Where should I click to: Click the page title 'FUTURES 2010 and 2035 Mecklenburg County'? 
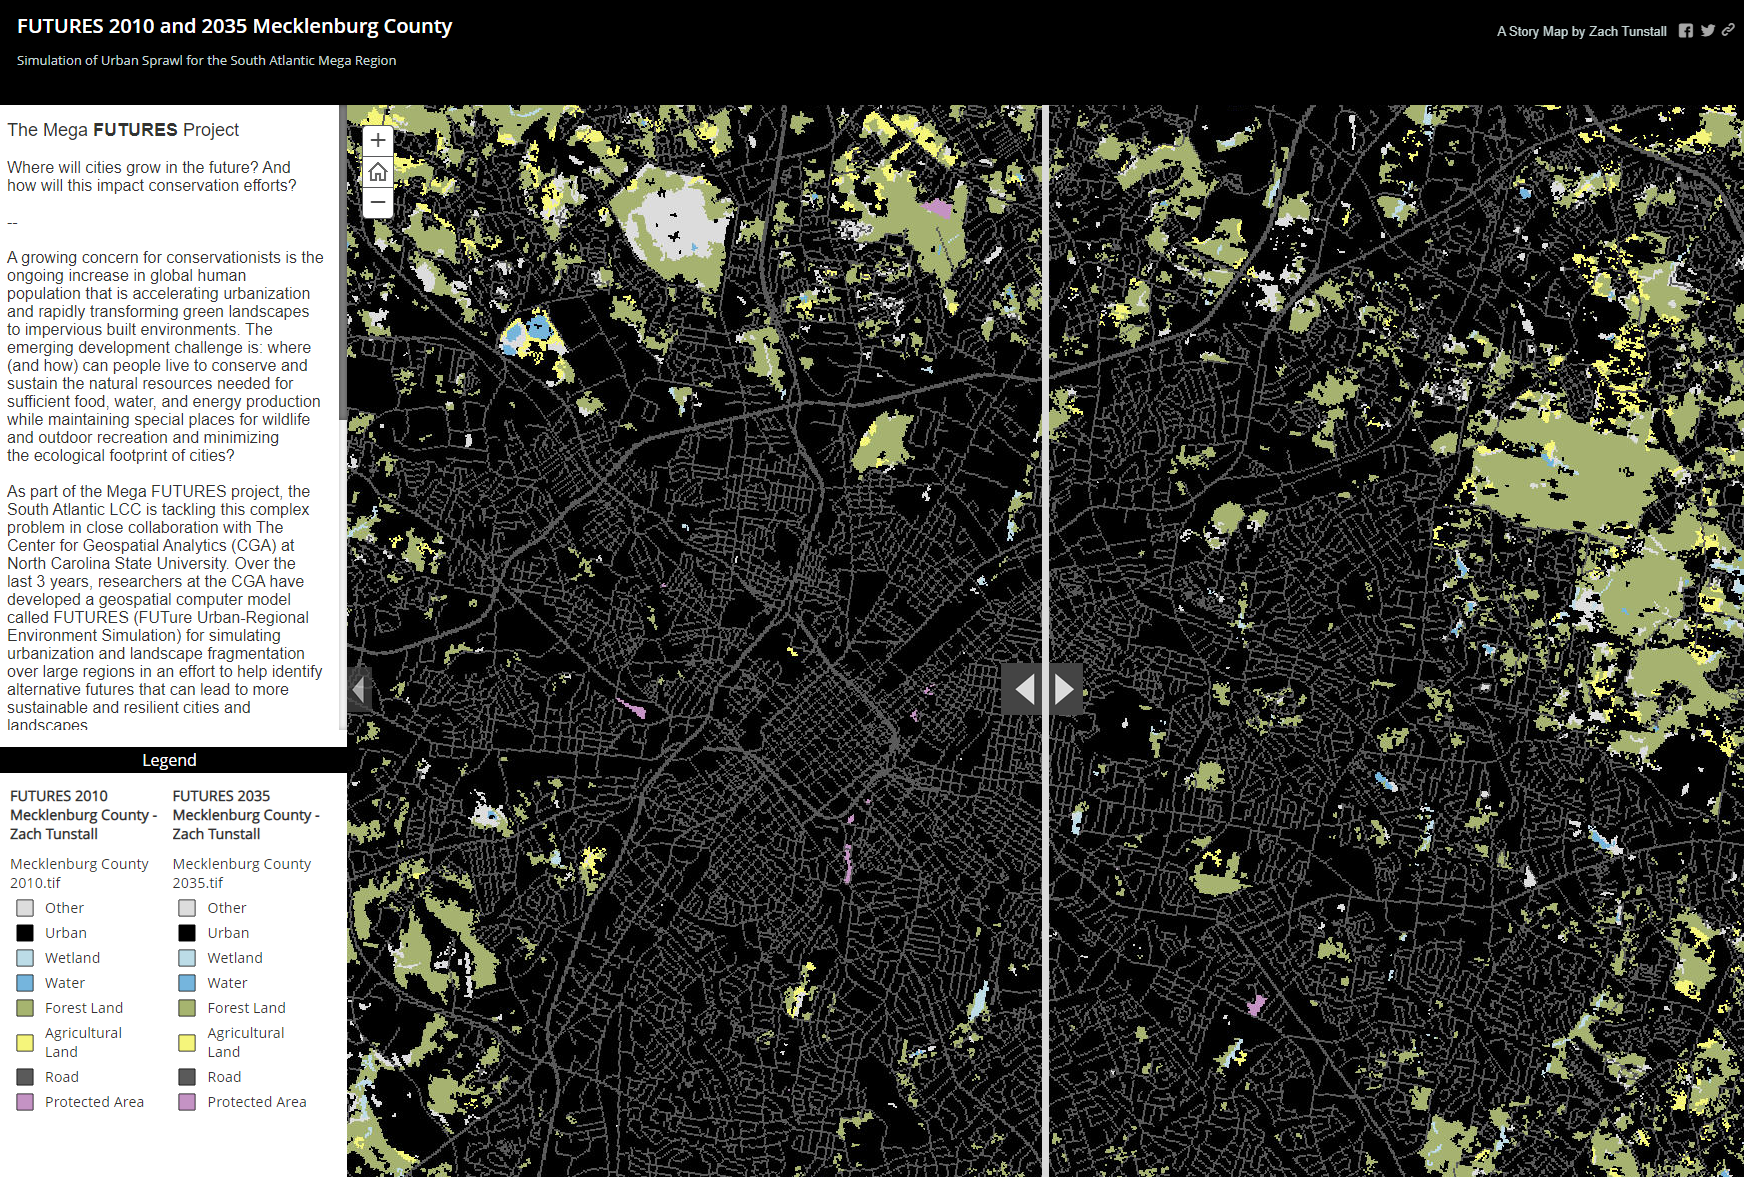click(235, 27)
